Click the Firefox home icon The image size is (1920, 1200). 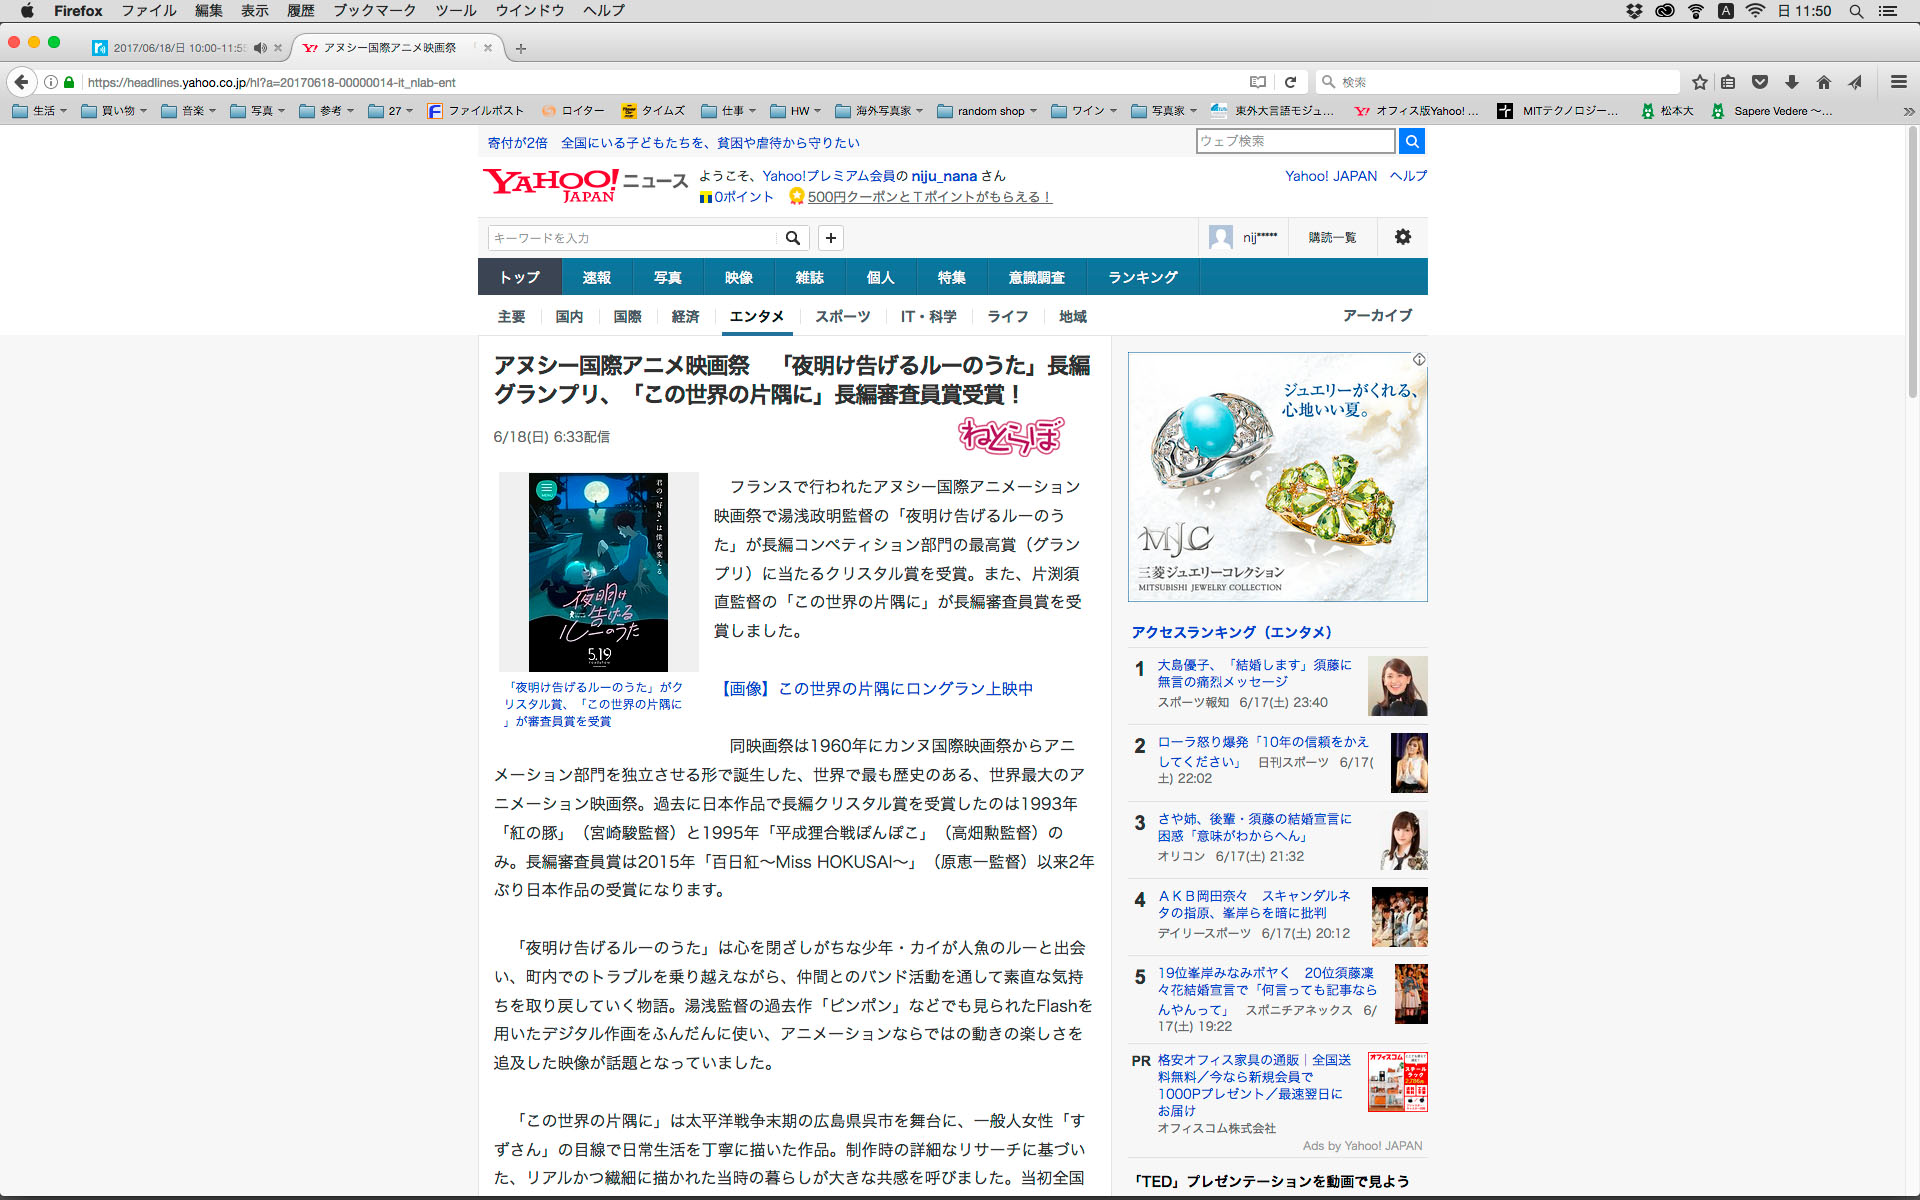click(1824, 82)
